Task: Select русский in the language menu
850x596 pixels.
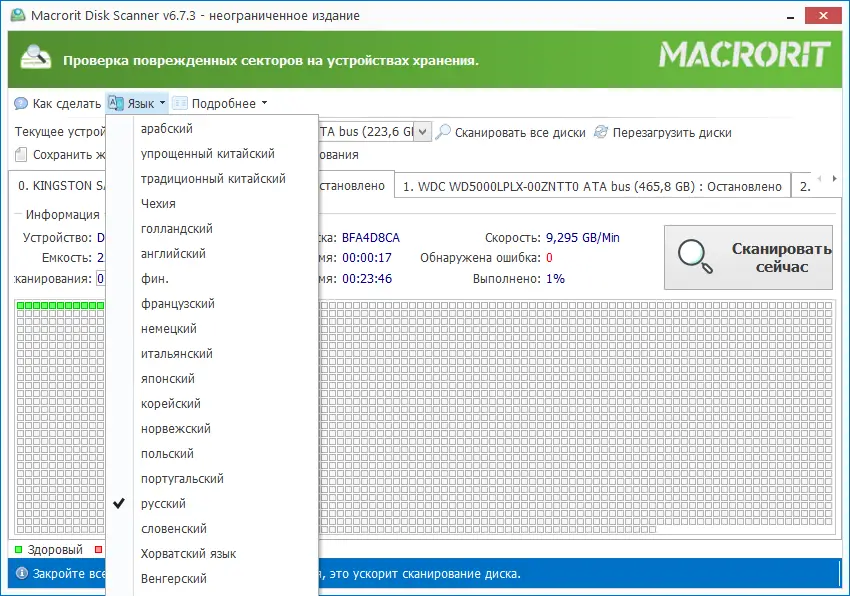Action: (x=165, y=503)
